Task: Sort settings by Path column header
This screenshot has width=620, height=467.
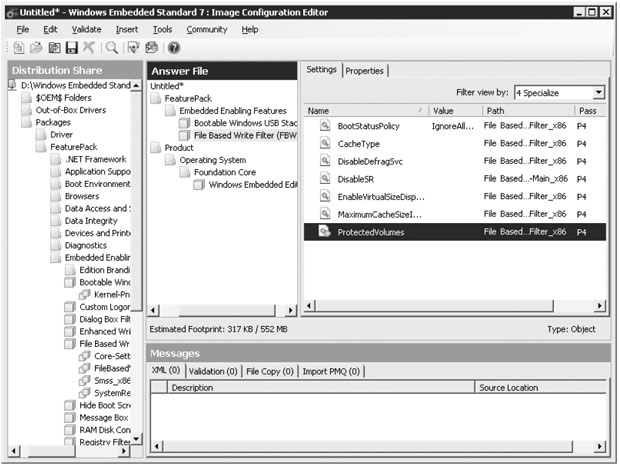Action: (528, 111)
